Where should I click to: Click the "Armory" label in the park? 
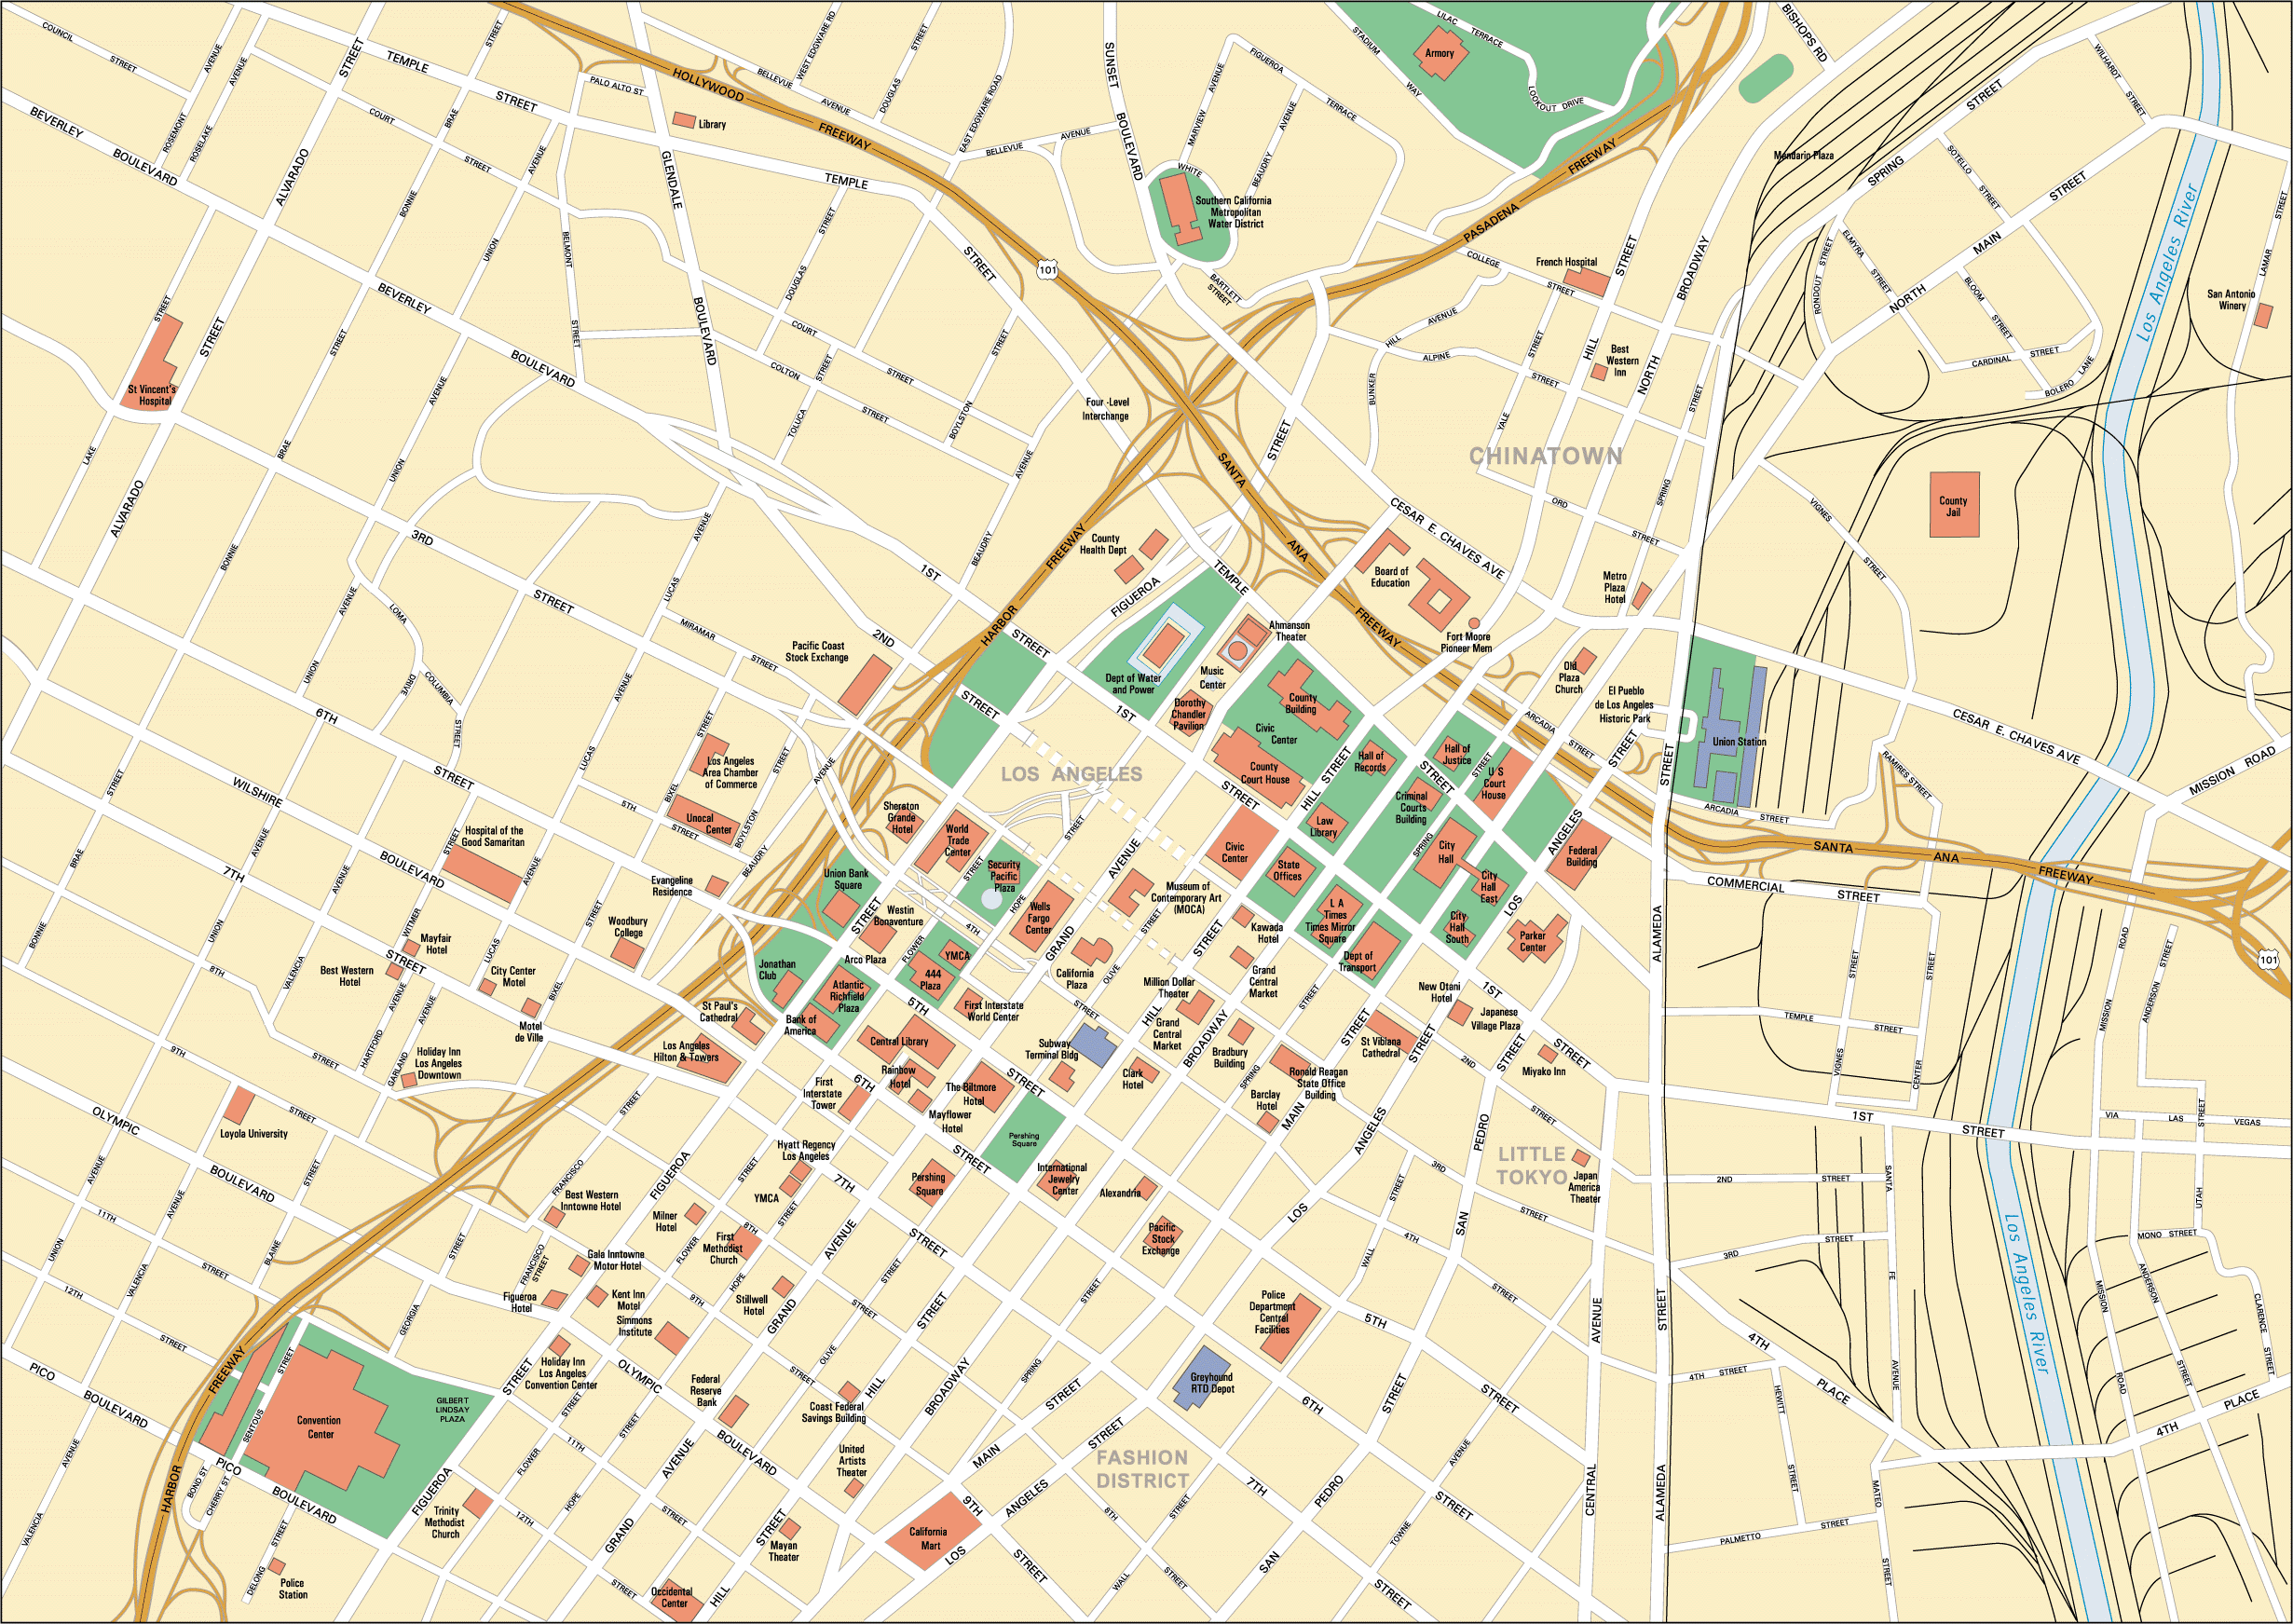point(1439,53)
